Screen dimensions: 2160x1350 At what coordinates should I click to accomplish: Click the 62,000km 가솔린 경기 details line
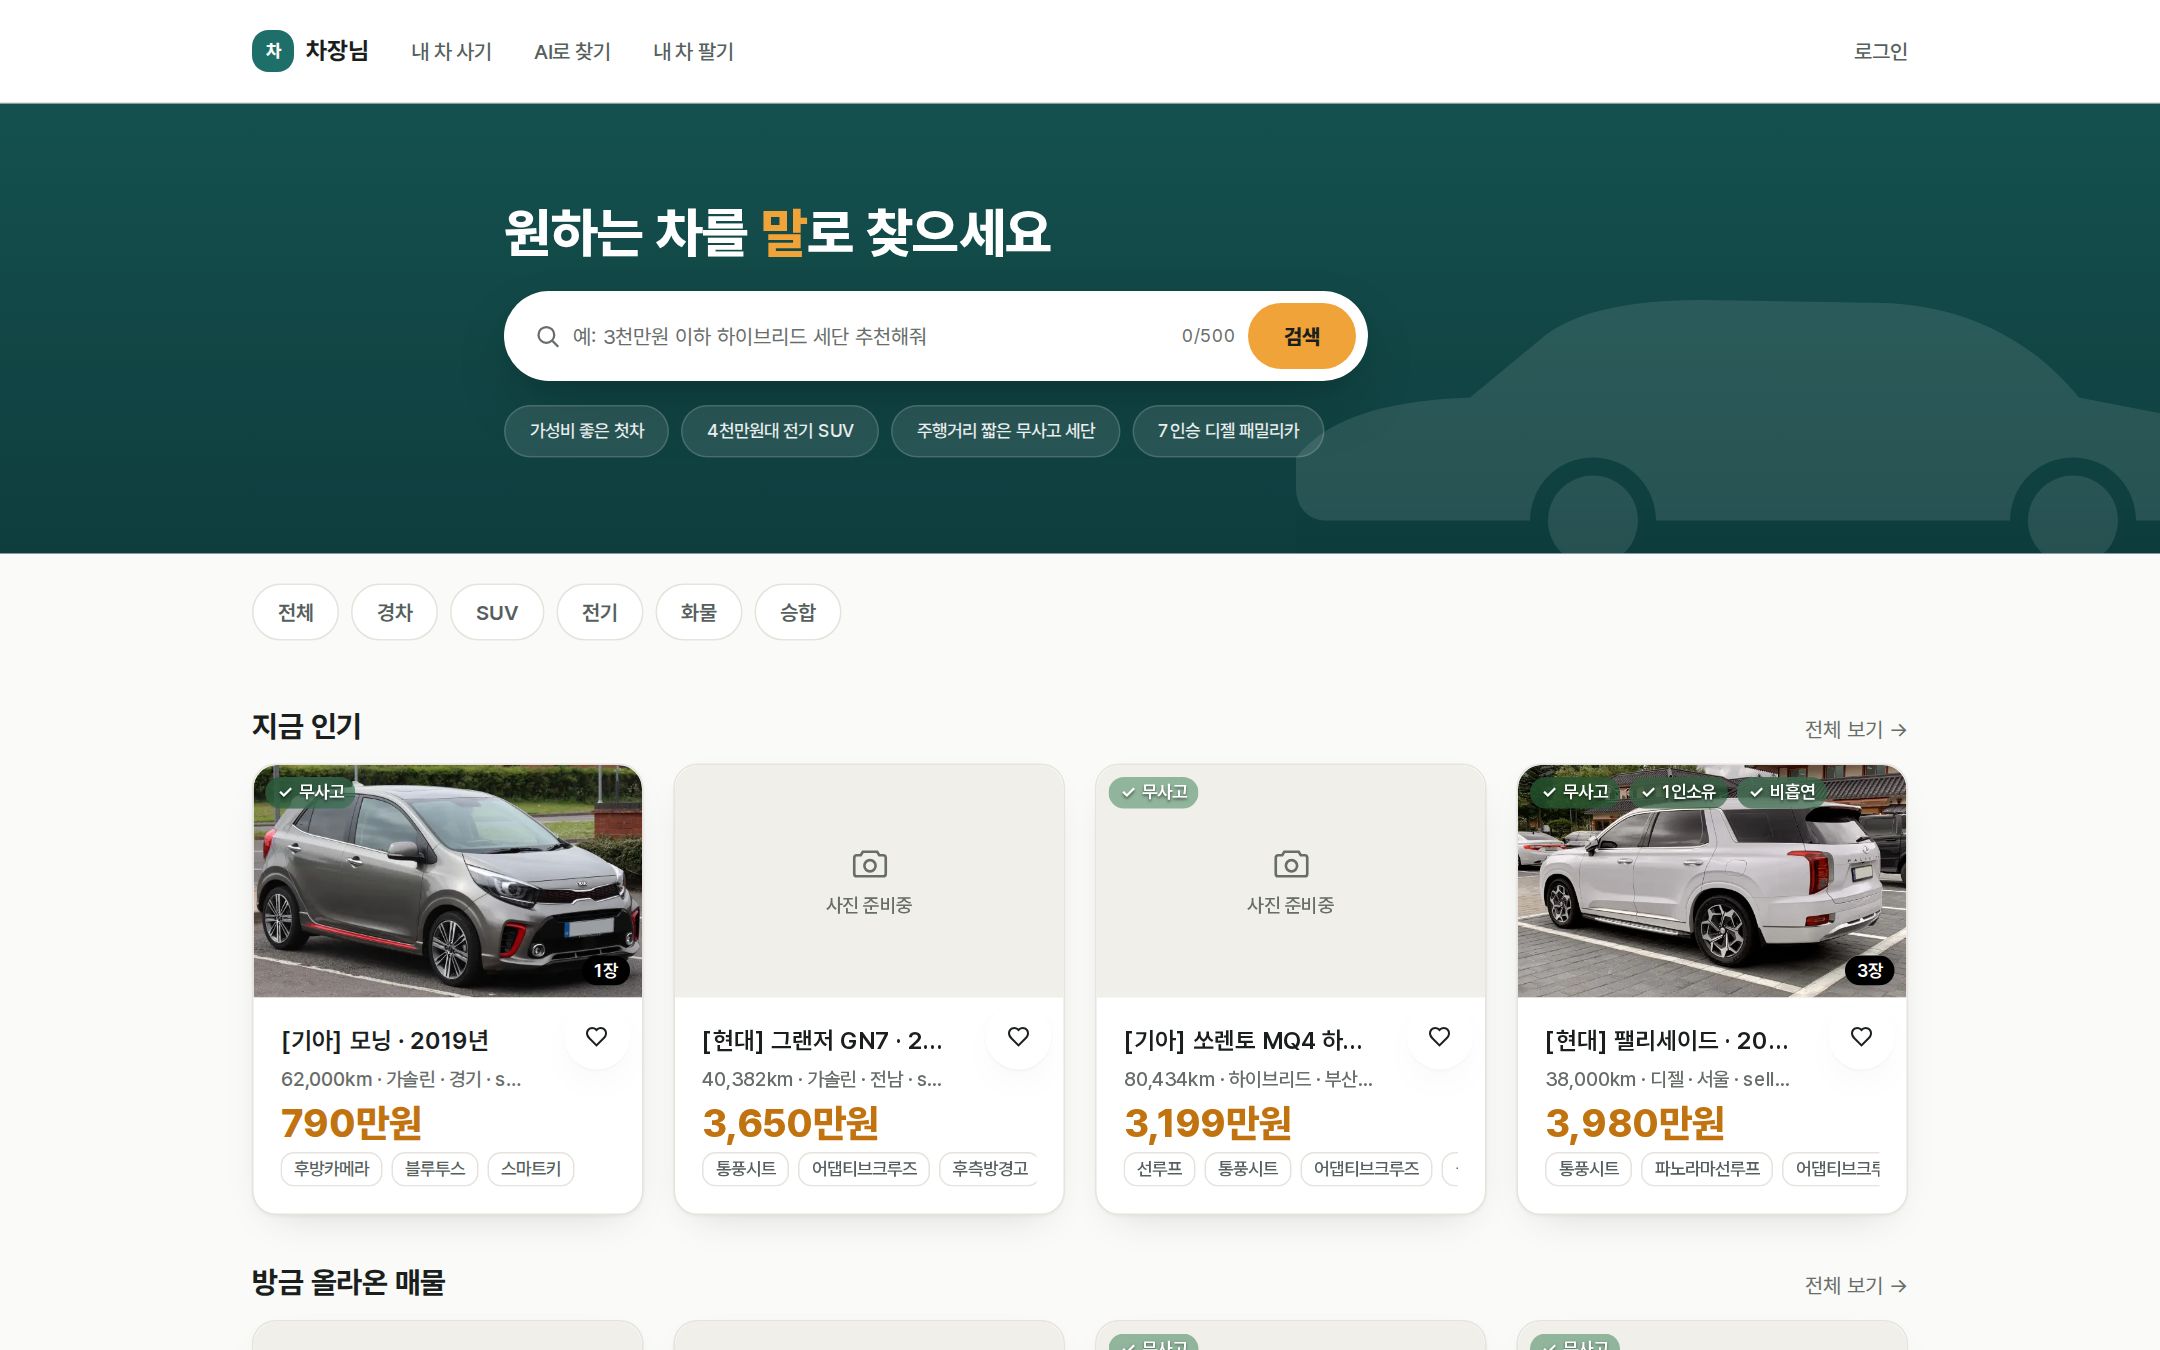(x=401, y=1080)
